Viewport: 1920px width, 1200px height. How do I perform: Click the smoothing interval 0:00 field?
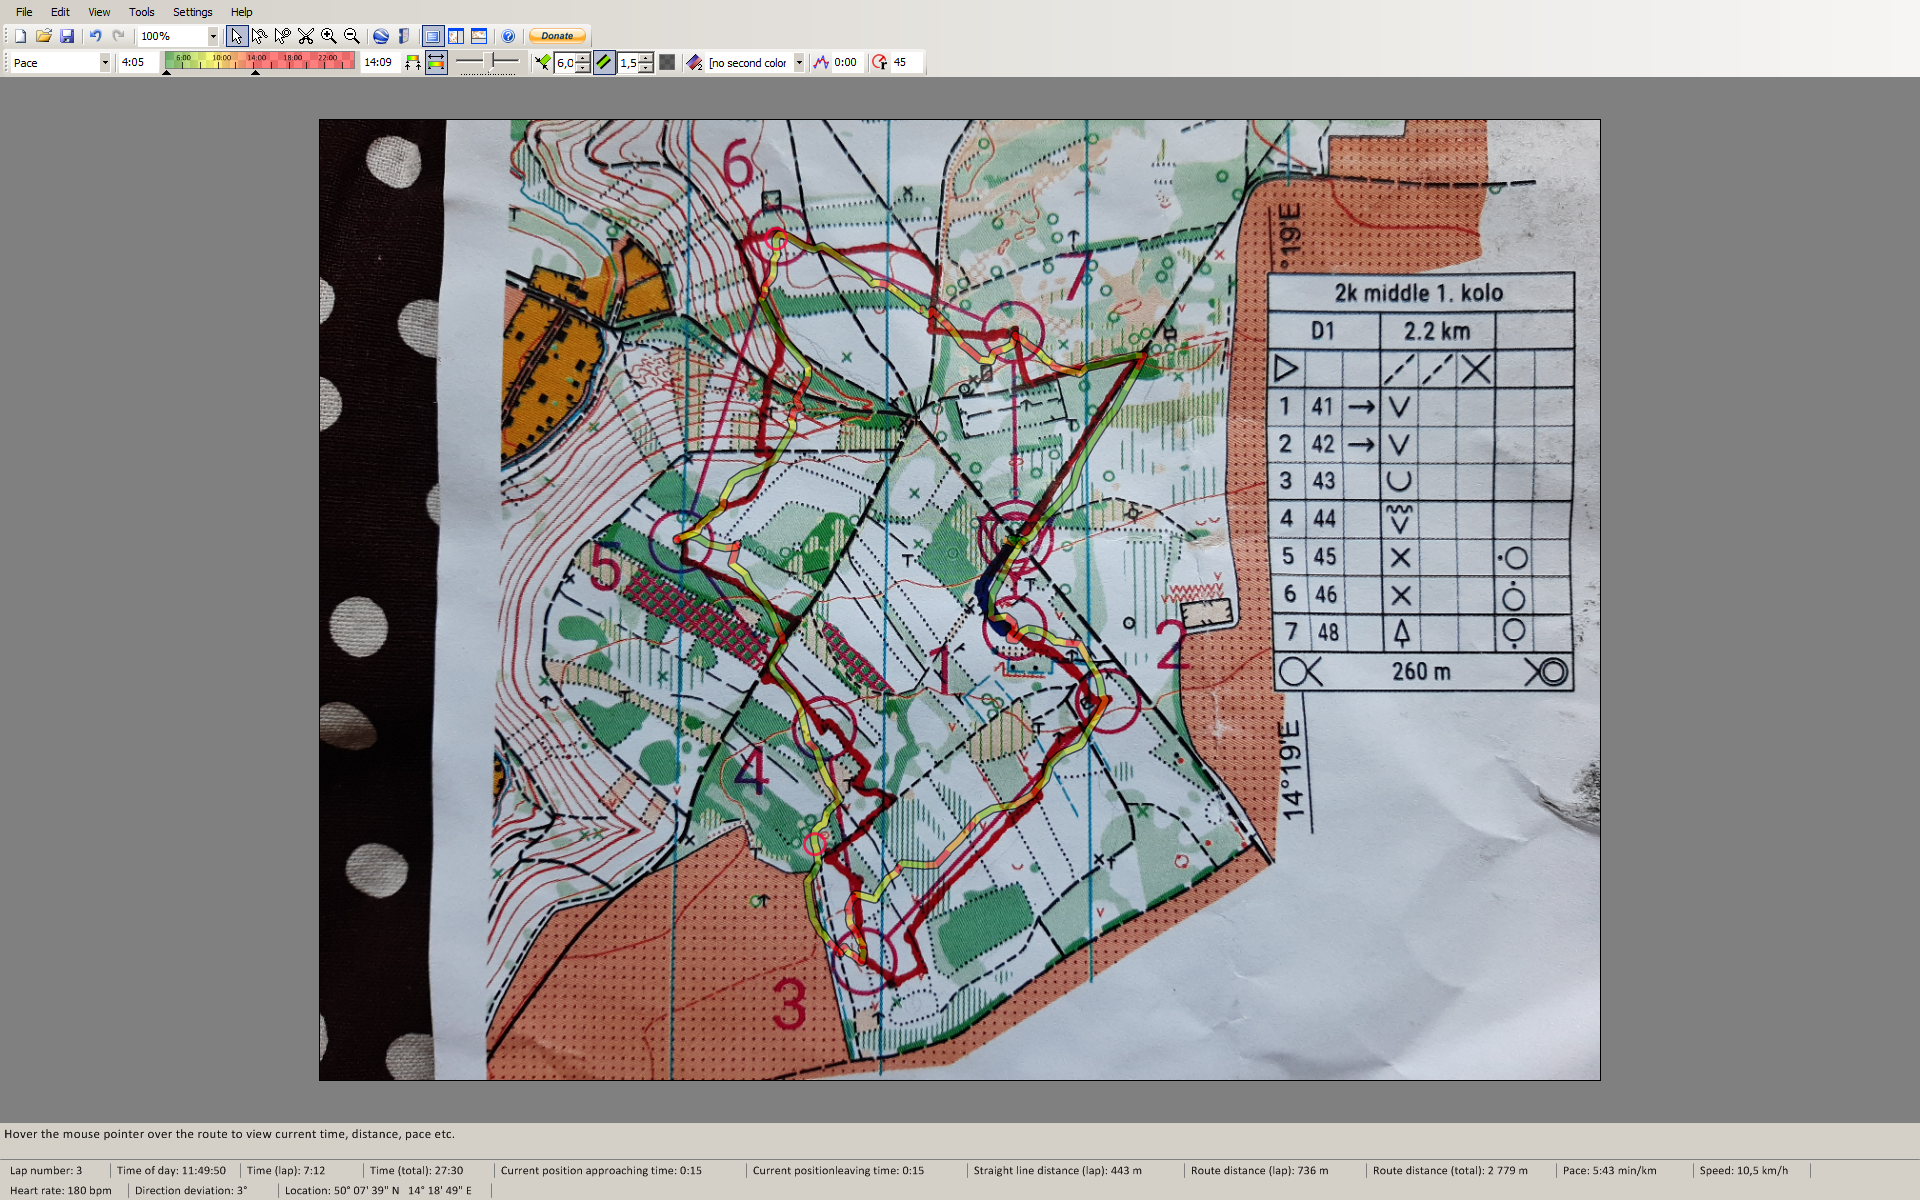tap(846, 62)
